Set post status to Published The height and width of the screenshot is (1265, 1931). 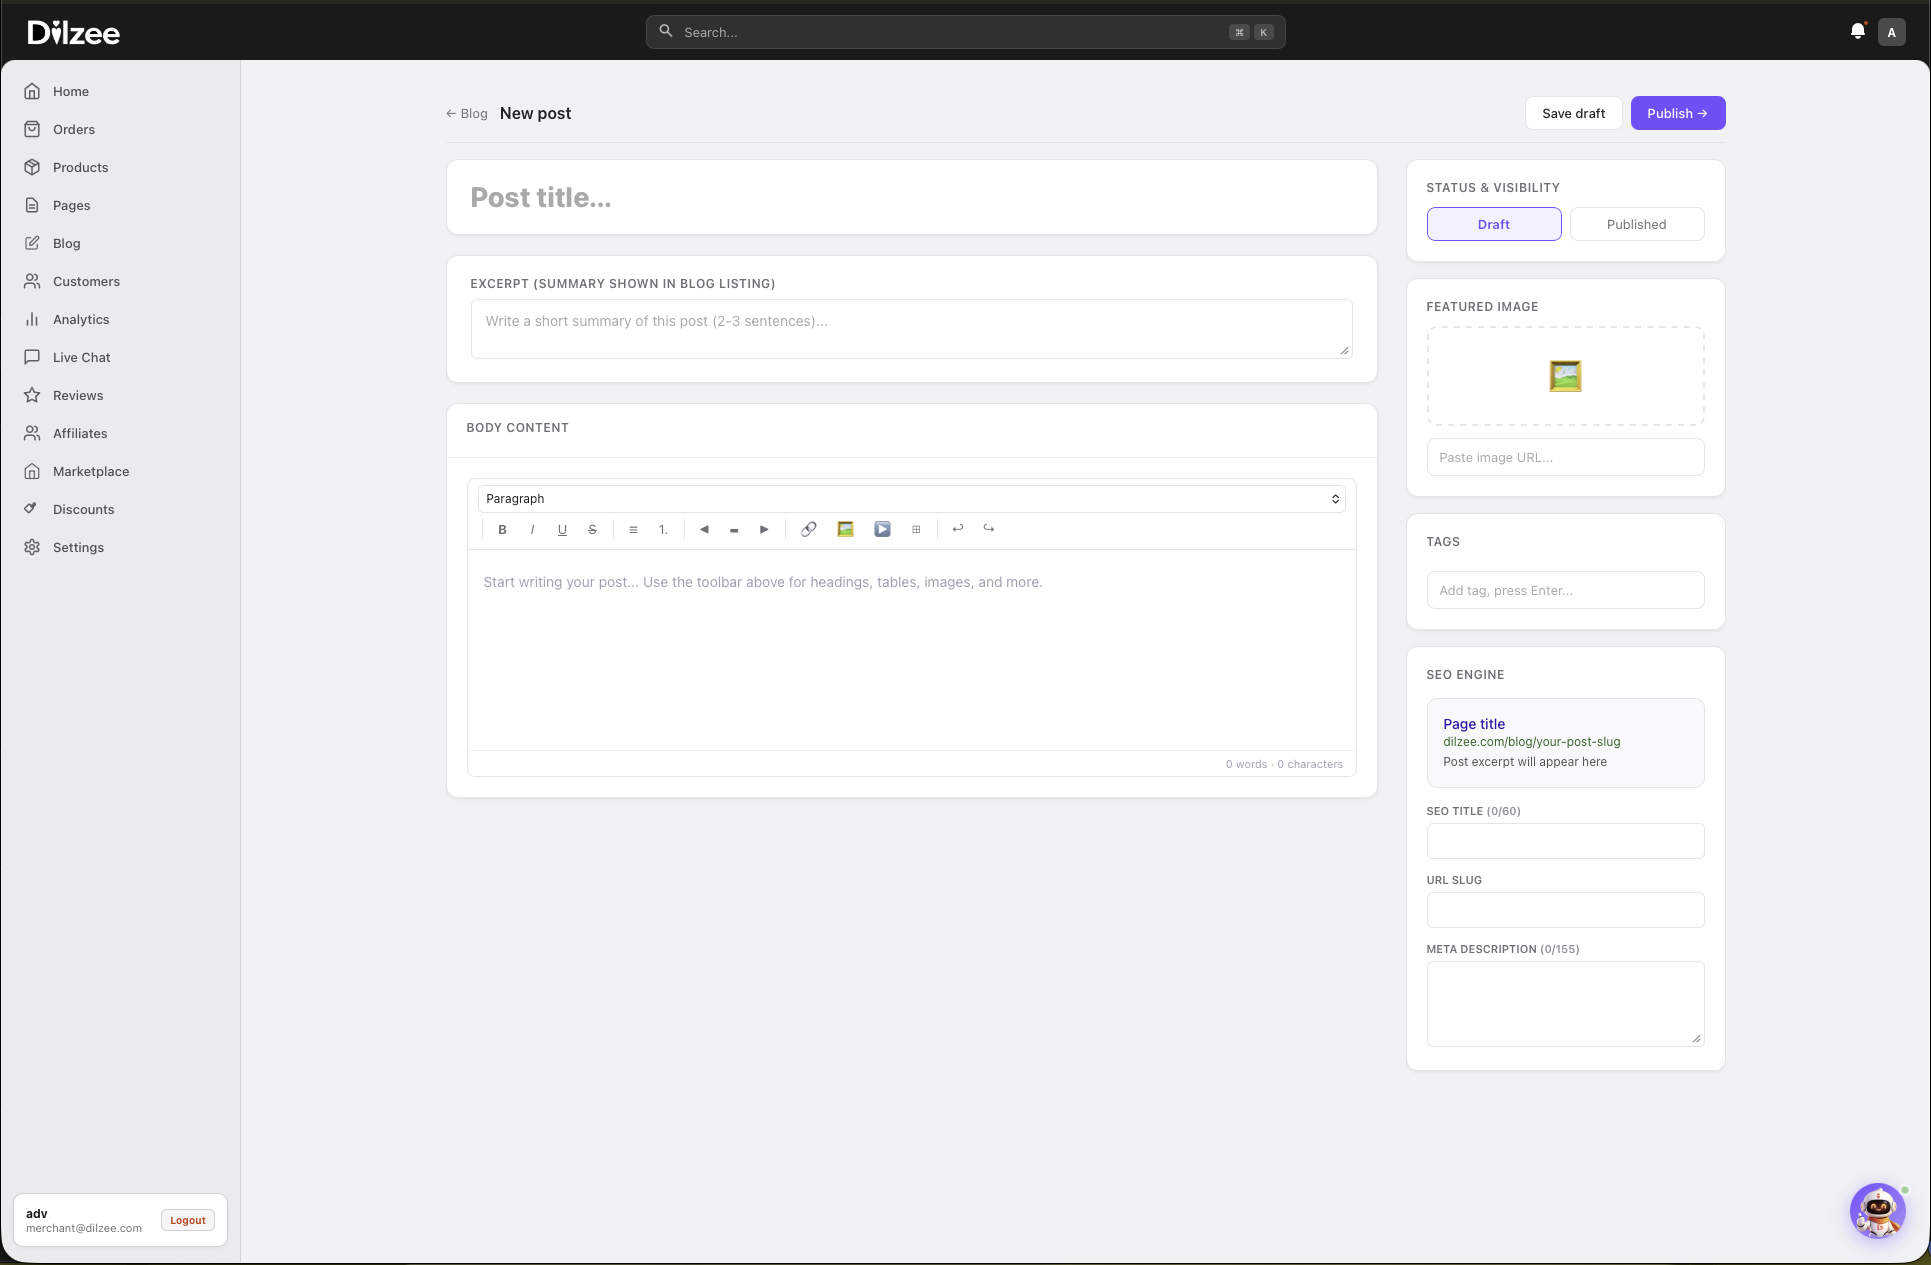pyautogui.click(x=1637, y=224)
